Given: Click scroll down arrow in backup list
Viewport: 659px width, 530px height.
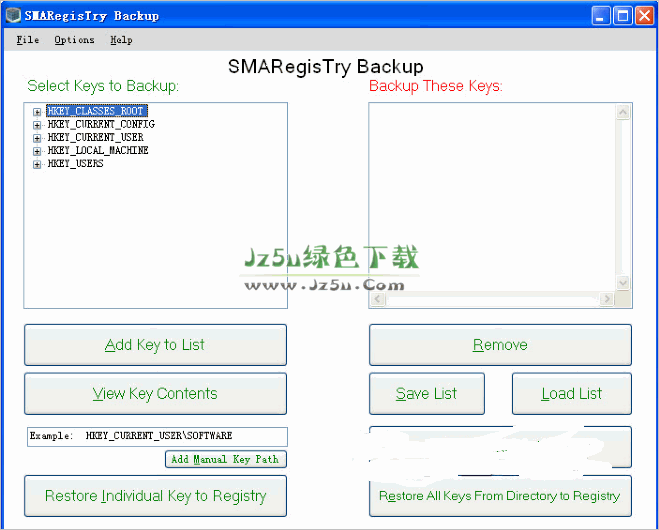Looking at the screenshot, I should coord(623,283).
